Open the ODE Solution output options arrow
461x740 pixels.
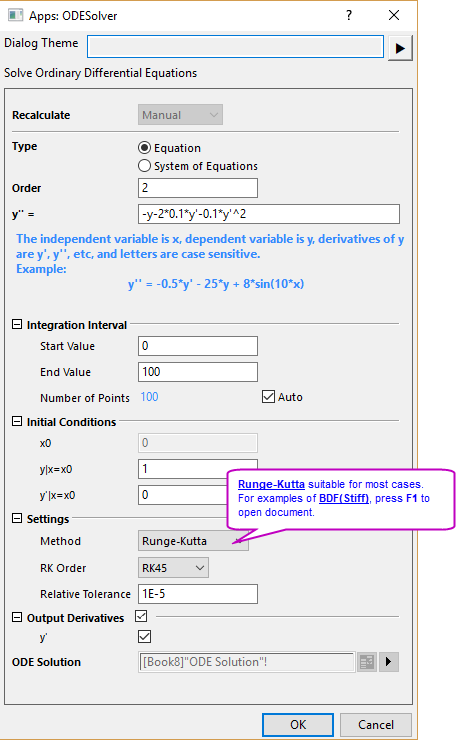(389, 662)
